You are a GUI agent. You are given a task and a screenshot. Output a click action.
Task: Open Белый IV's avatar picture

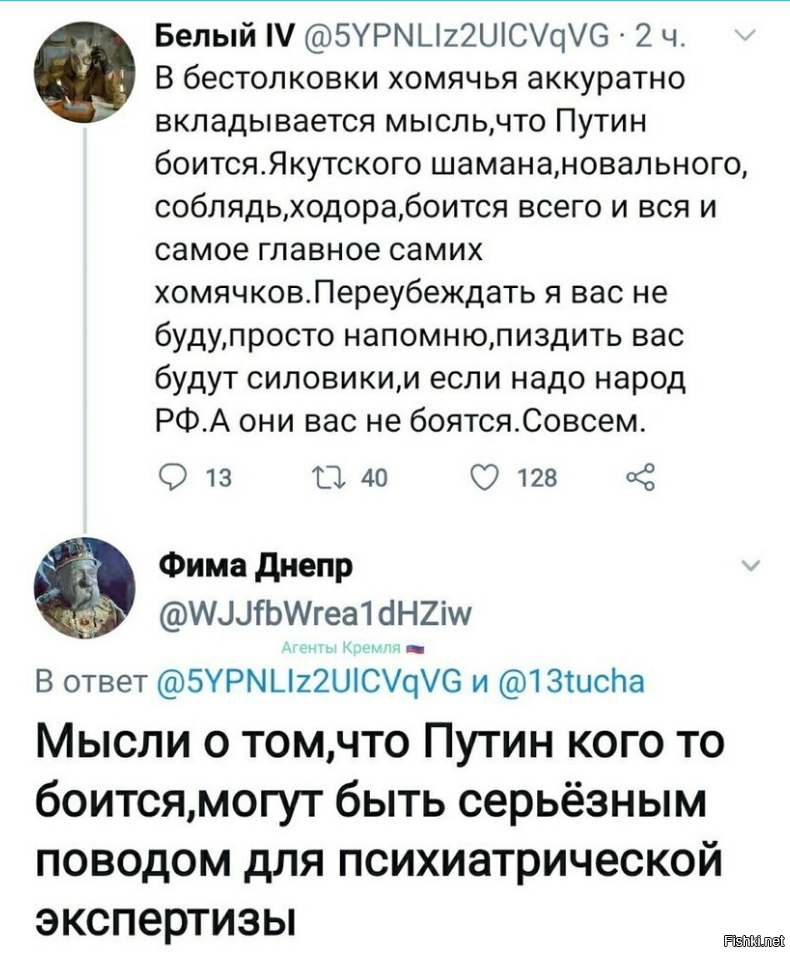(x=84, y=71)
